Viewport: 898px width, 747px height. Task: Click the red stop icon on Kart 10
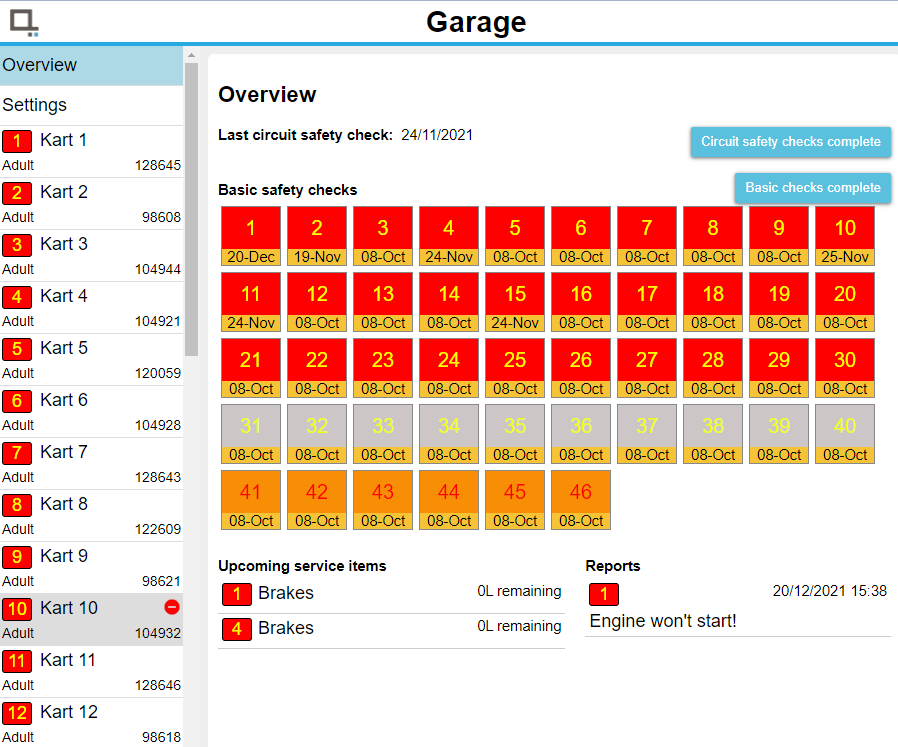[172, 607]
